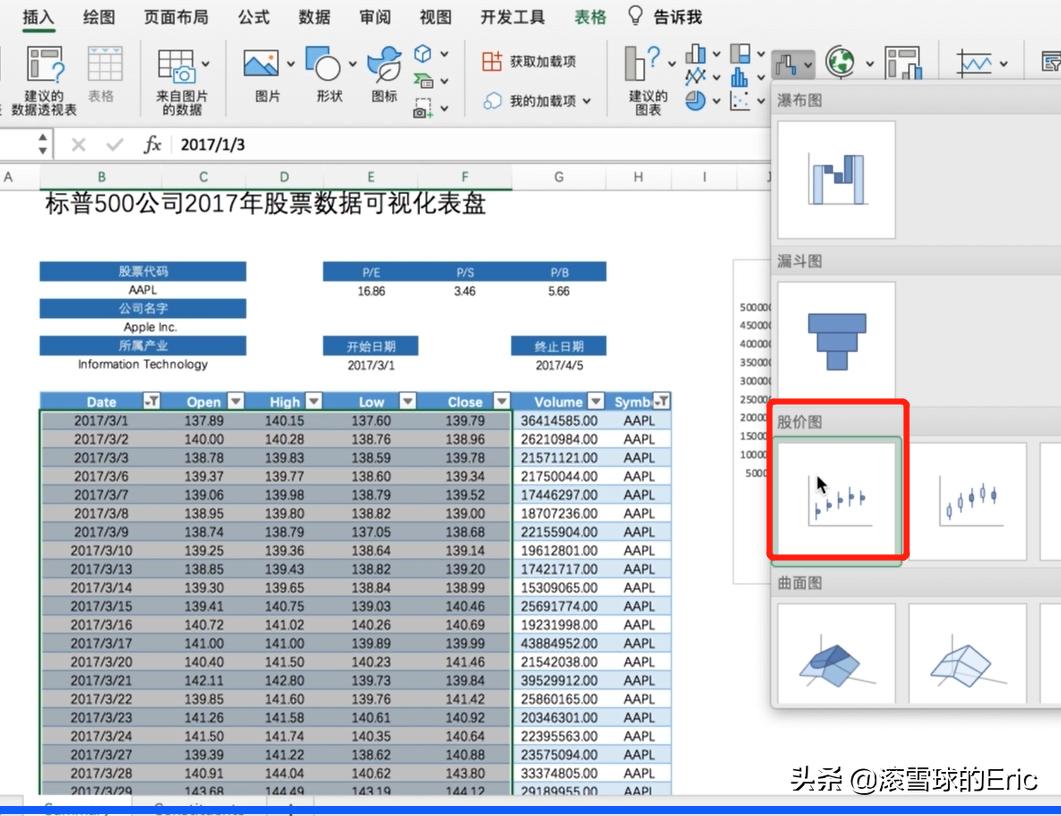Choose the funnel chart (漏斗图) thumbnail
Screen dimensions: 1061x816
point(836,341)
